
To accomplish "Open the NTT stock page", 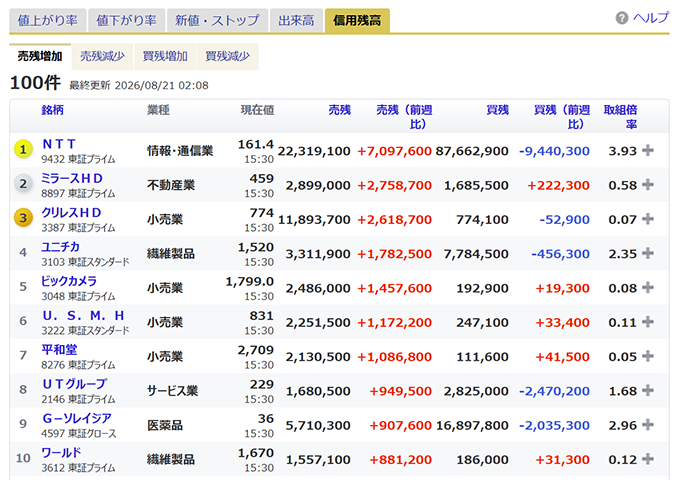I will click(59, 144).
